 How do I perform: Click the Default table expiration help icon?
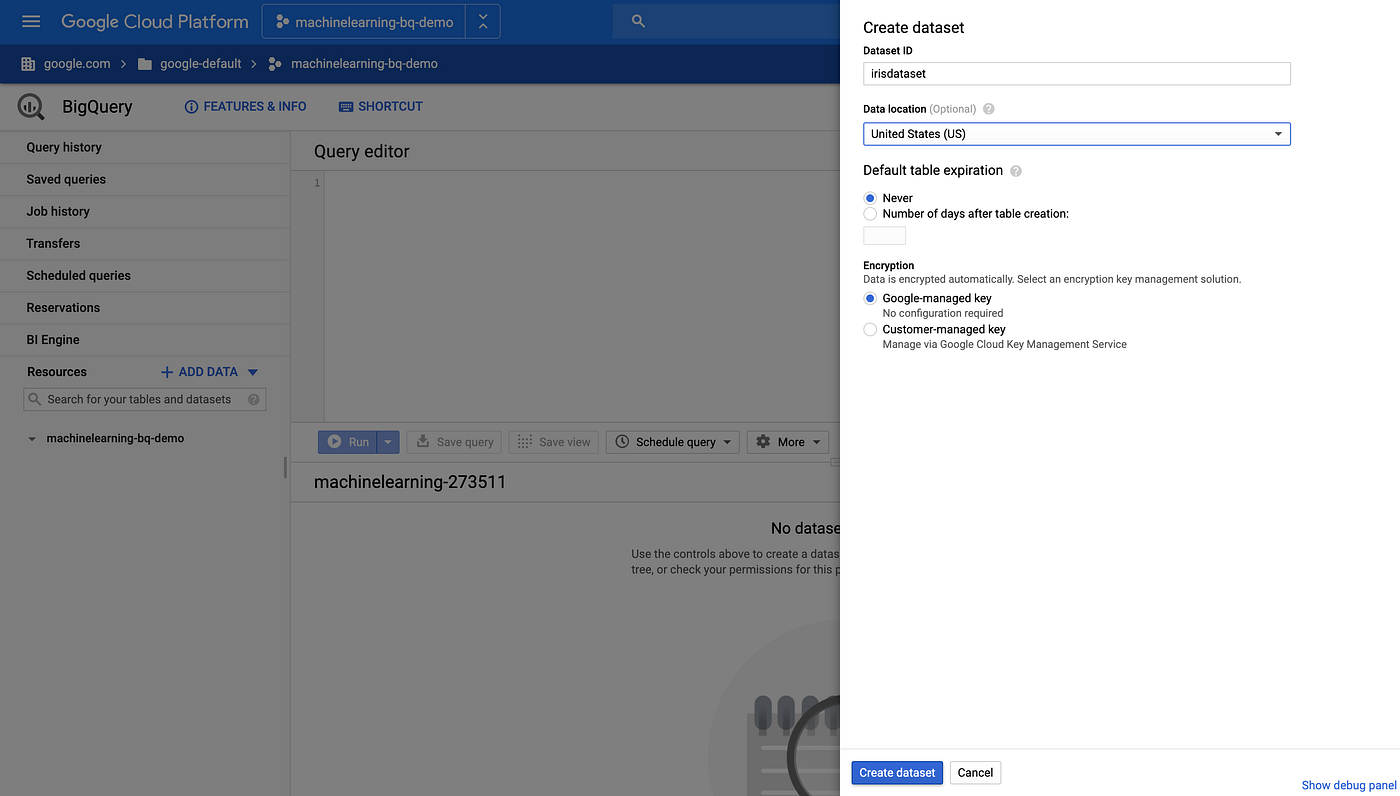coord(1015,171)
